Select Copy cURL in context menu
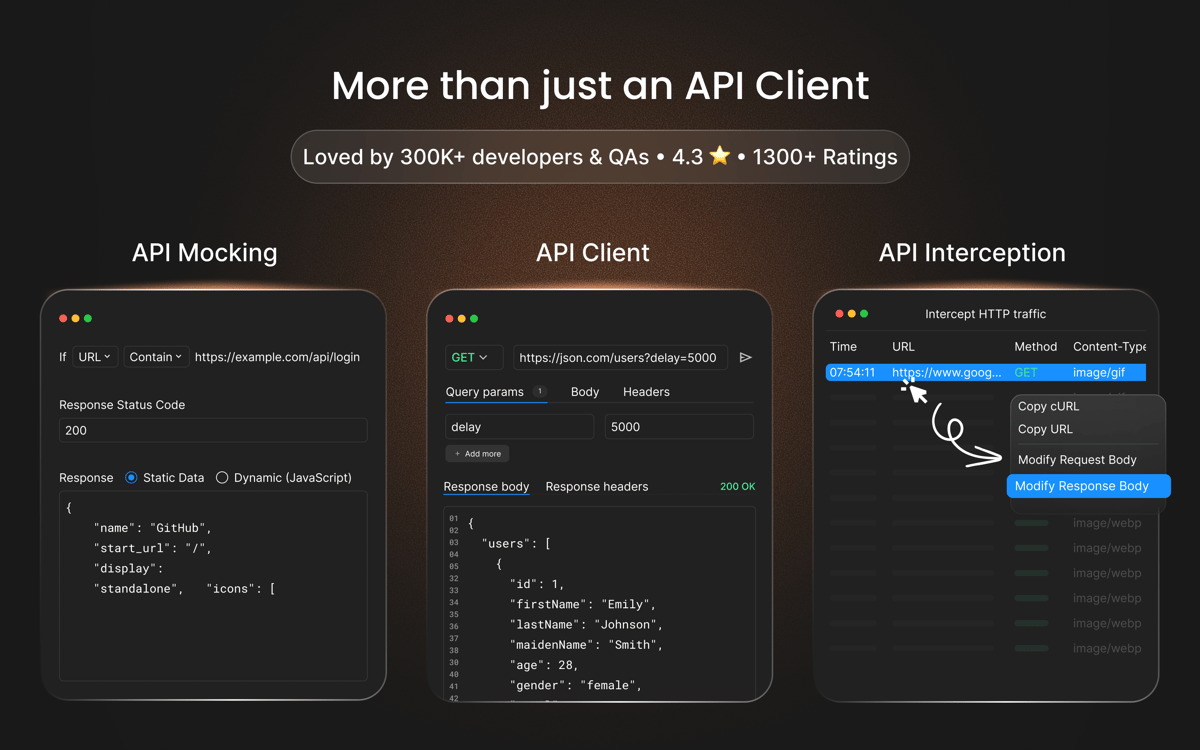 (x=1048, y=406)
